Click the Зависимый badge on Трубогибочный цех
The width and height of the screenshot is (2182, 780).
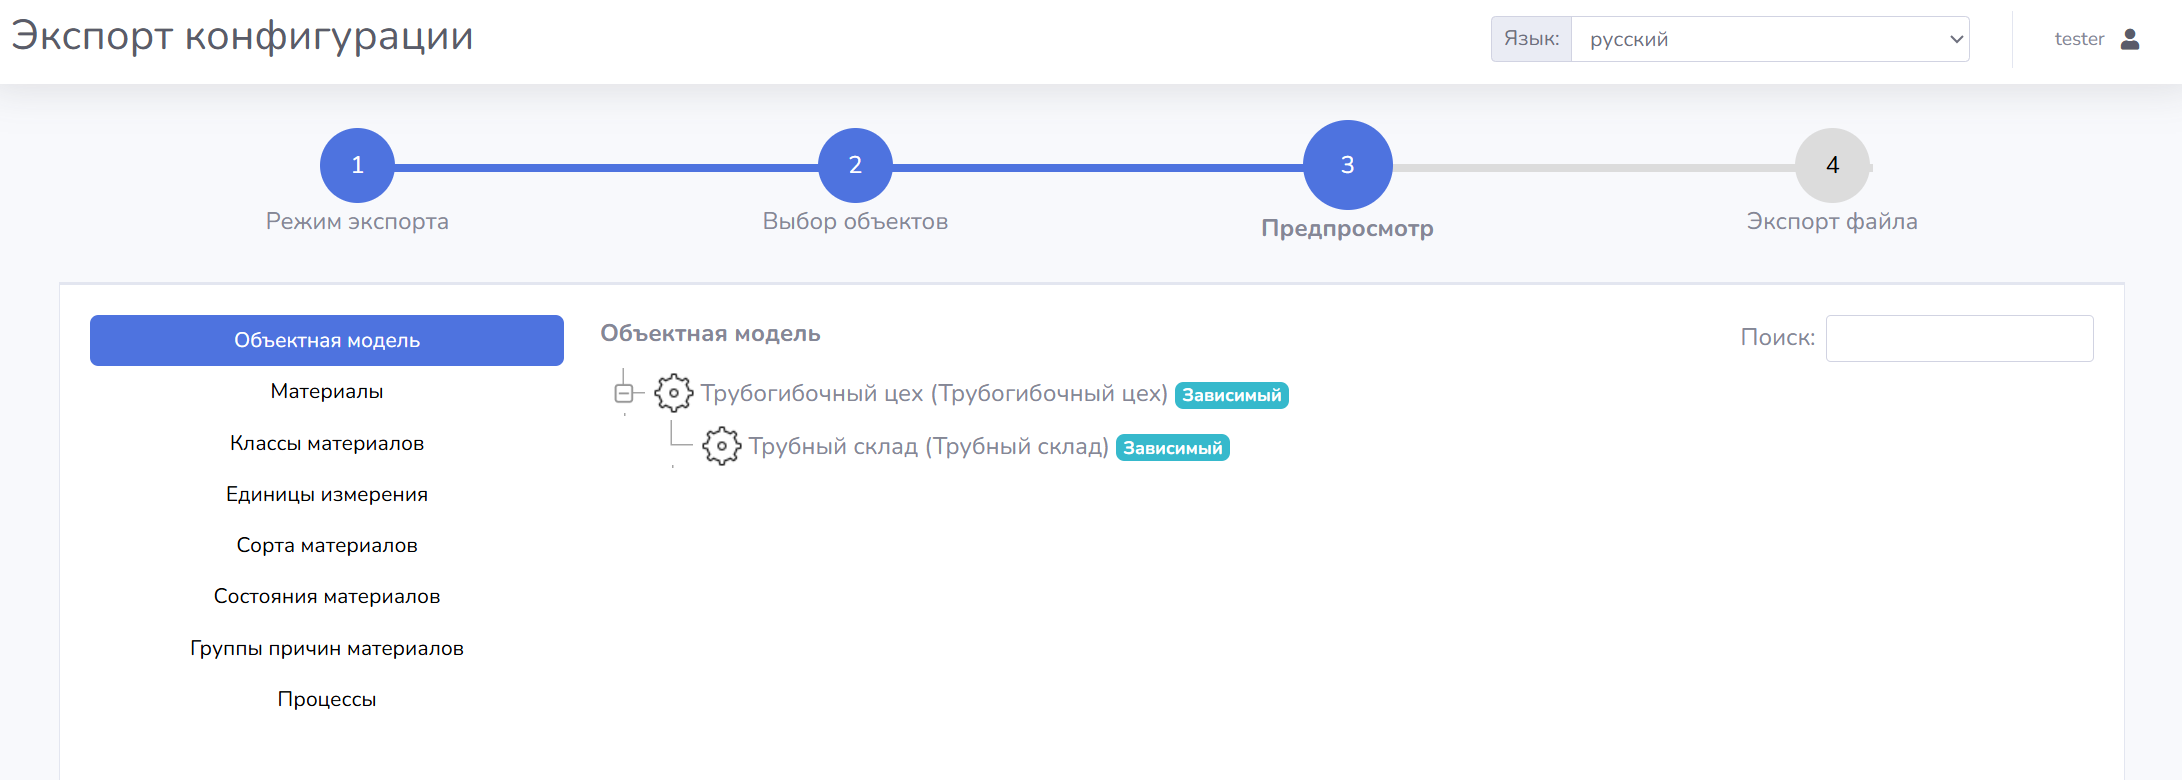1231,395
